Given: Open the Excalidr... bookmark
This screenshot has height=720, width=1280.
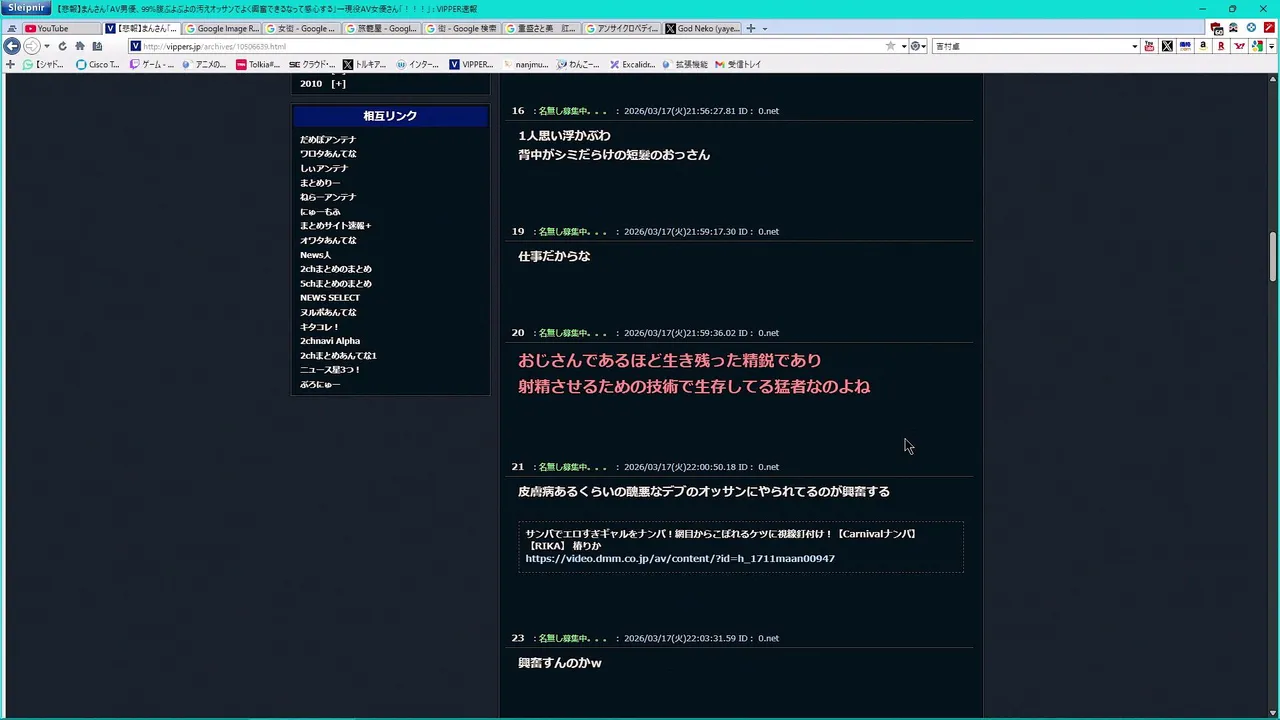Looking at the screenshot, I should [632, 64].
